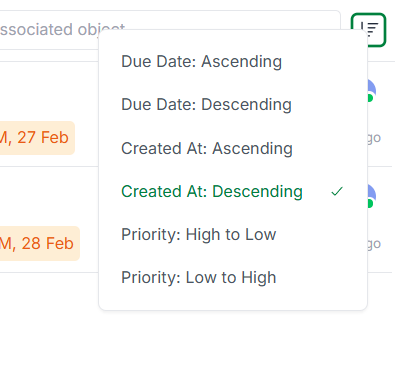Open the 28 Feb due date badge
395x379 pixels.
coord(40,243)
